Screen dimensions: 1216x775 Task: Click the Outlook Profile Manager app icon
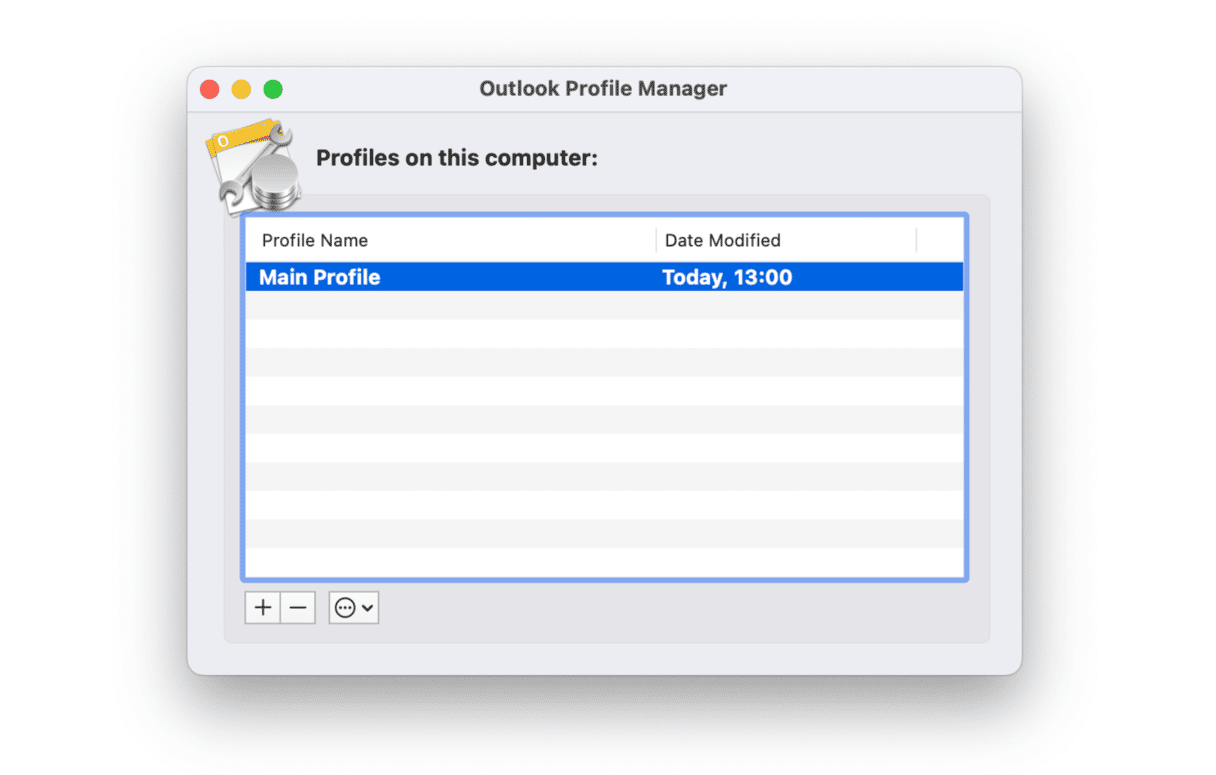[x=254, y=166]
